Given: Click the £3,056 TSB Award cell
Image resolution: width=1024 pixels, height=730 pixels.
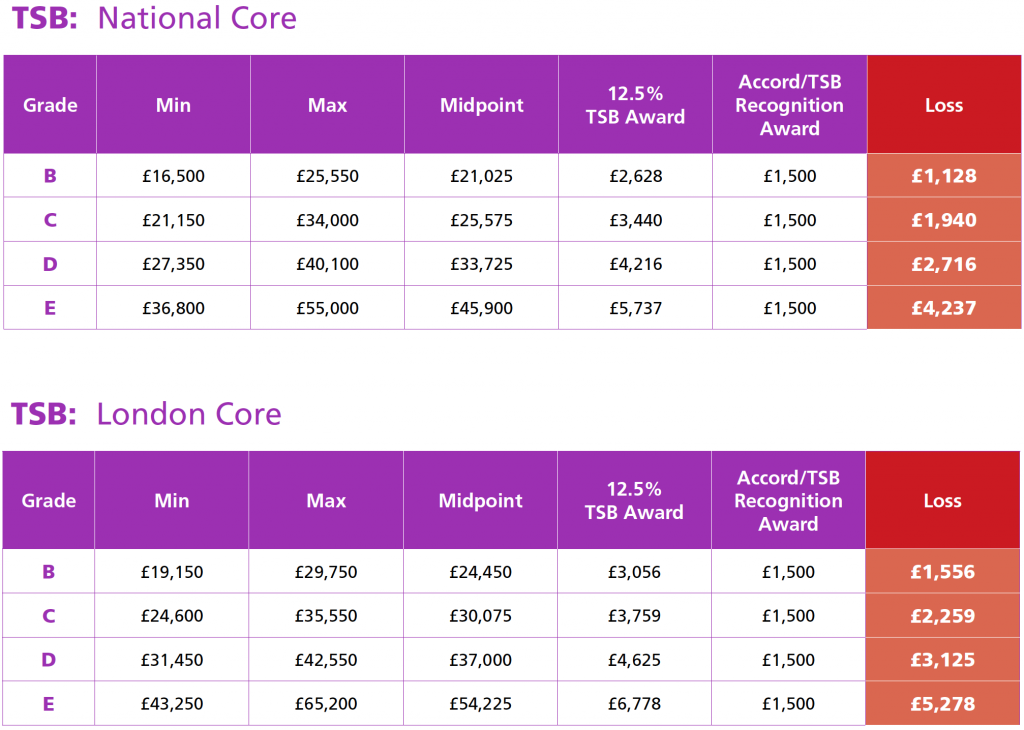Looking at the screenshot, I should click(x=634, y=573).
